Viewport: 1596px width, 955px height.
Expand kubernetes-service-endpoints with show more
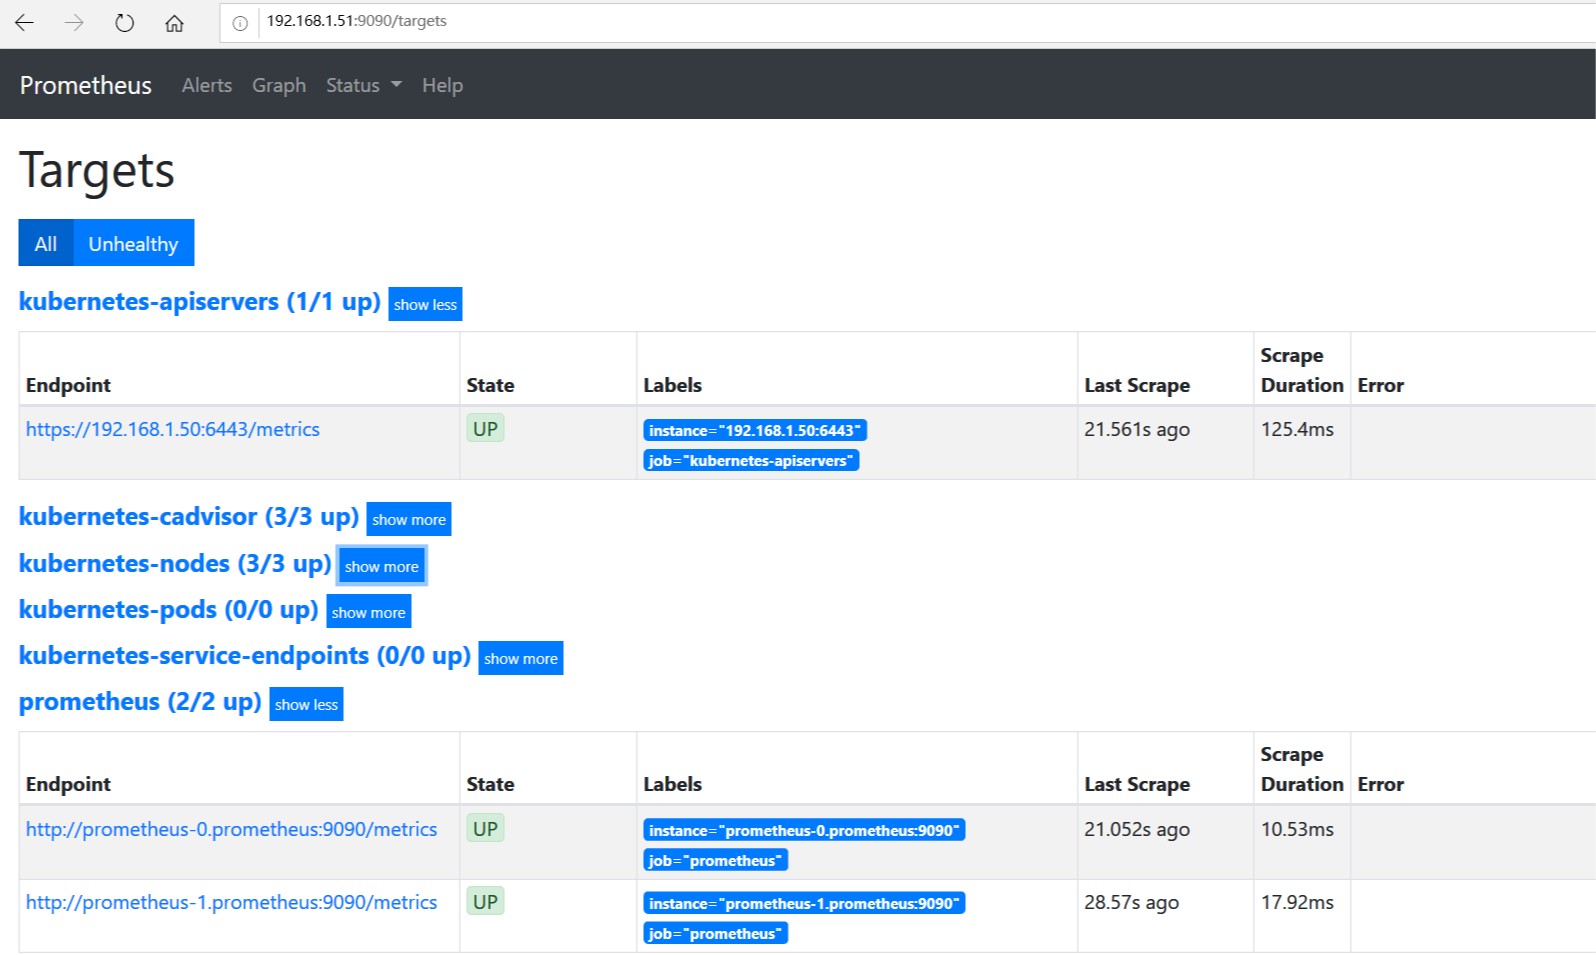(x=521, y=658)
